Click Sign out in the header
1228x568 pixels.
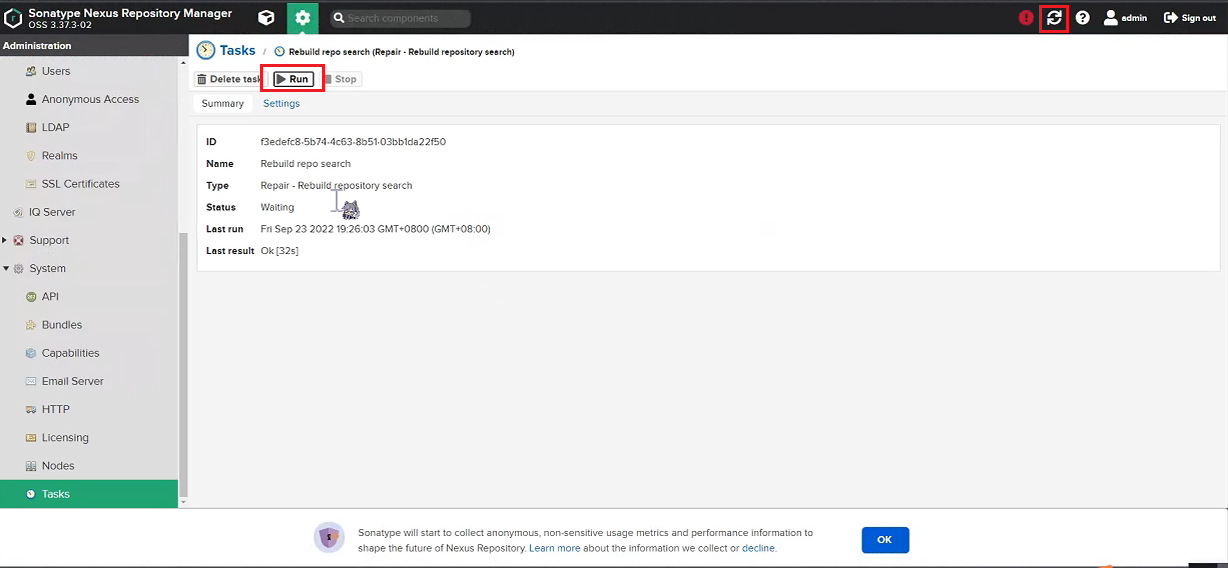[x=1190, y=18]
